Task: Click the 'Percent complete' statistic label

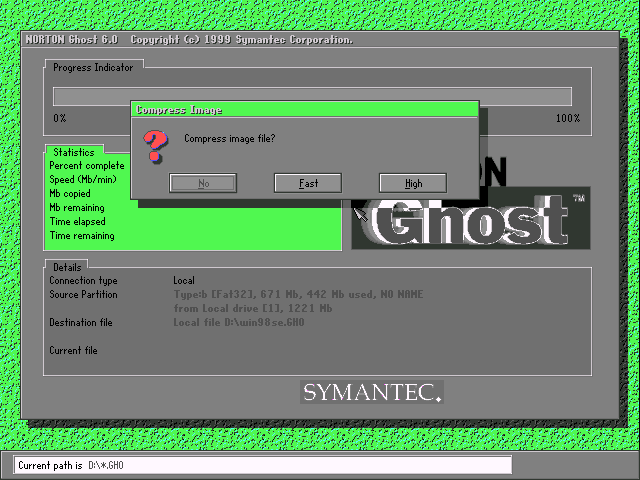Action: (x=87, y=166)
